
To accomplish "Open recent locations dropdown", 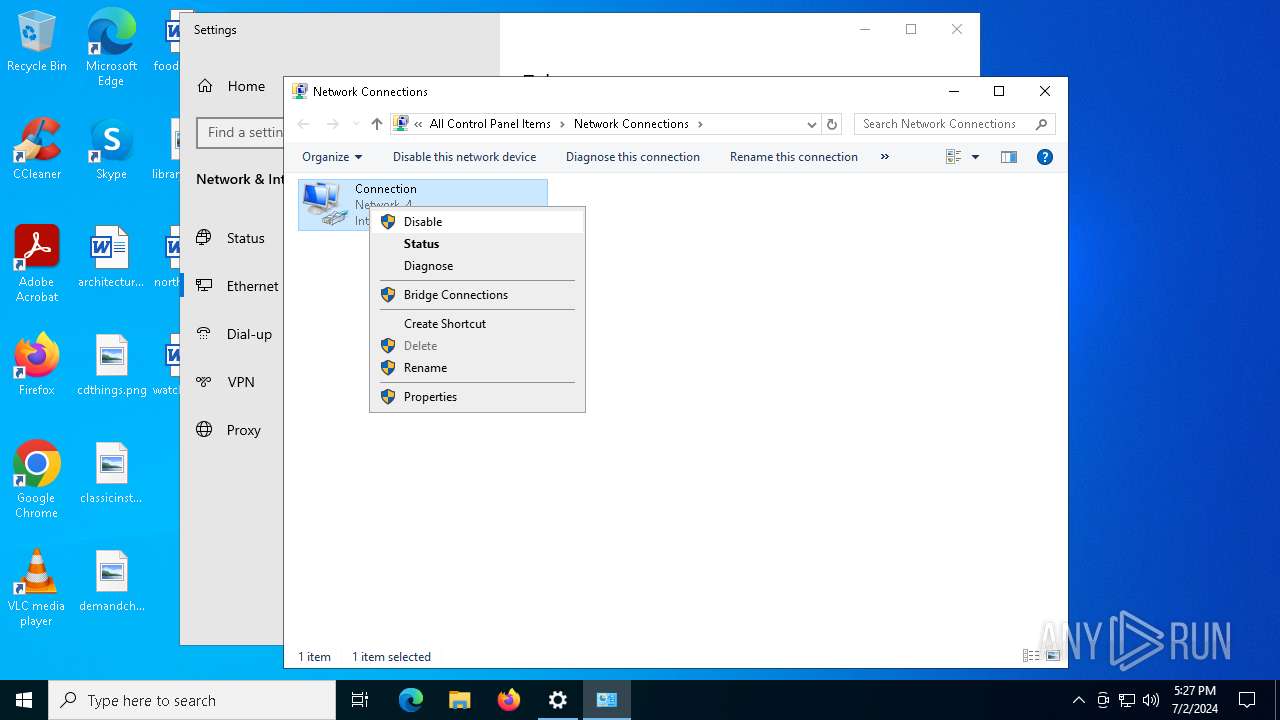I will pos(355,124).
